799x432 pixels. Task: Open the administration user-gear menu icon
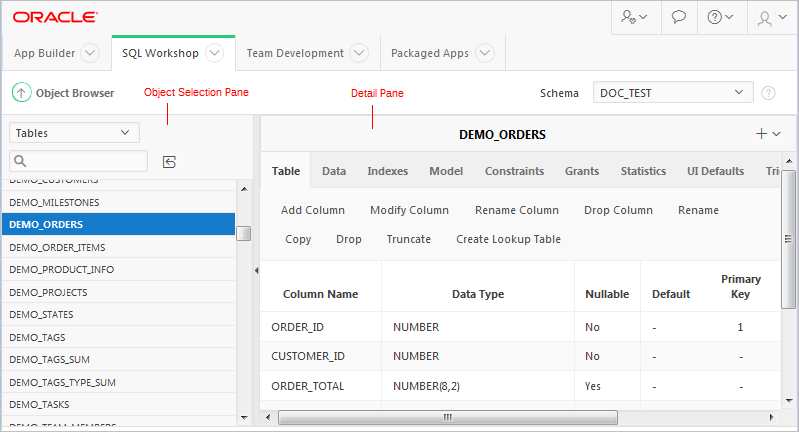click(634, 17)
